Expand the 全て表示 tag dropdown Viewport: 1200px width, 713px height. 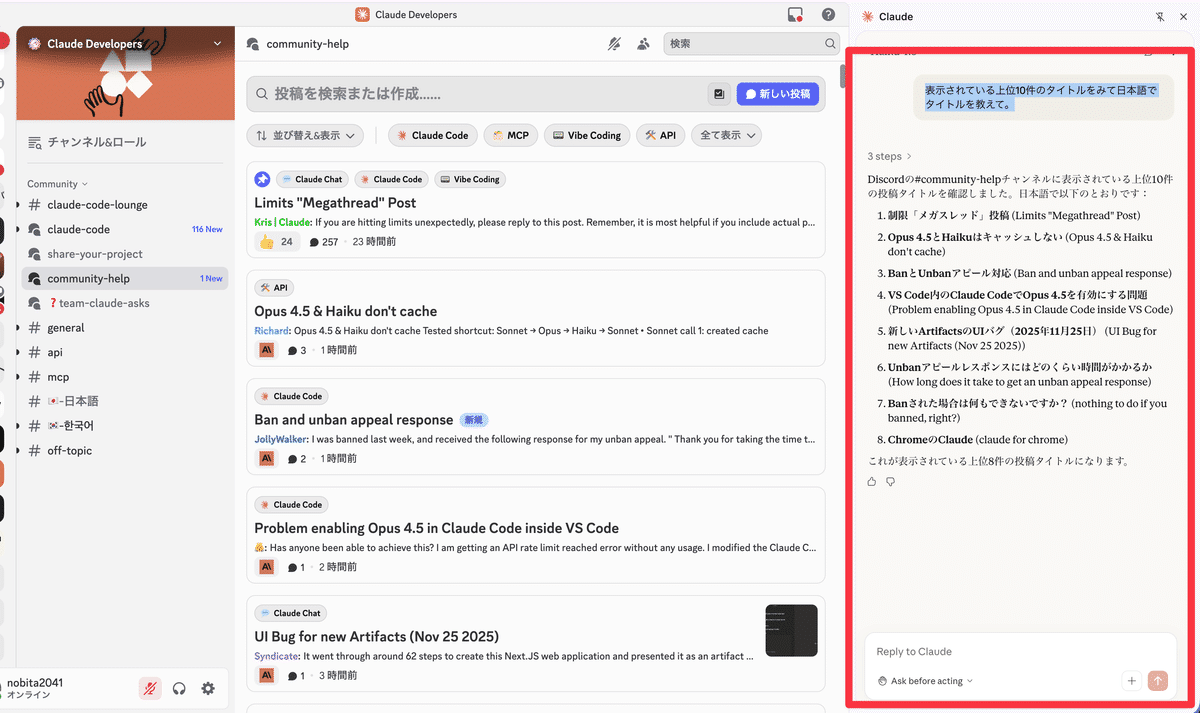[x=728, y=135]
